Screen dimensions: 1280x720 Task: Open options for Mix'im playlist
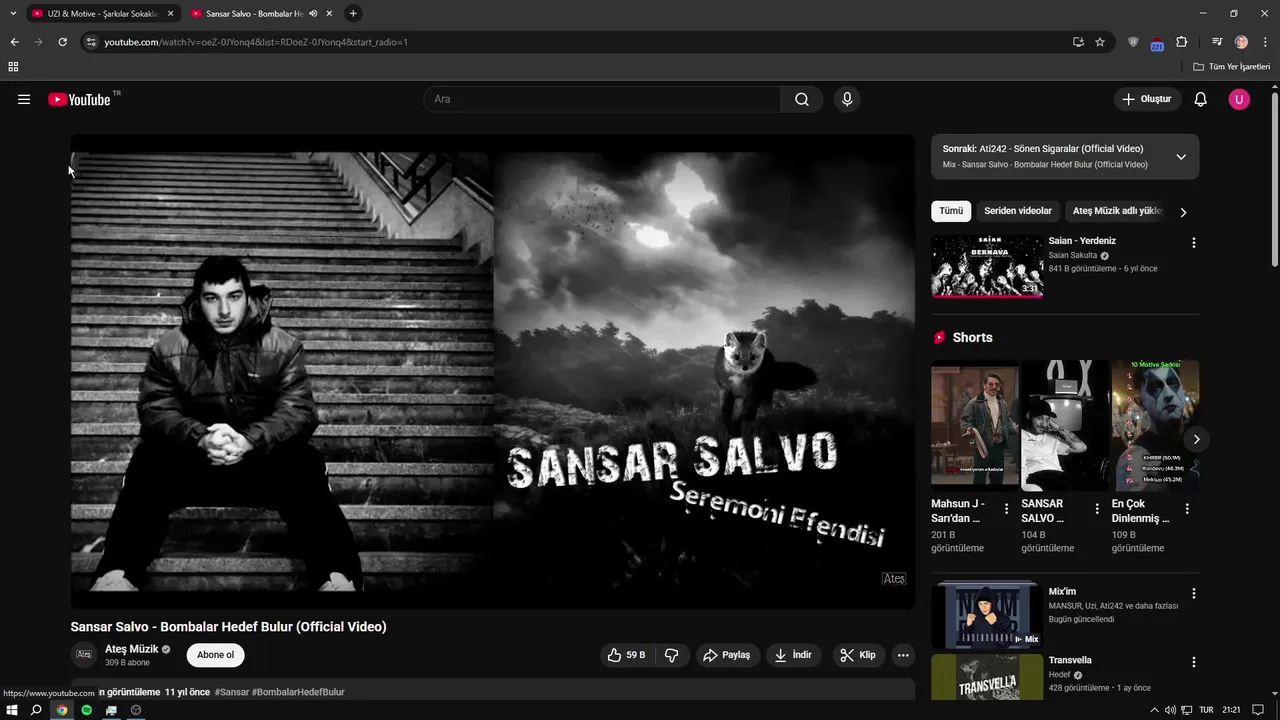coord(1193,594)
